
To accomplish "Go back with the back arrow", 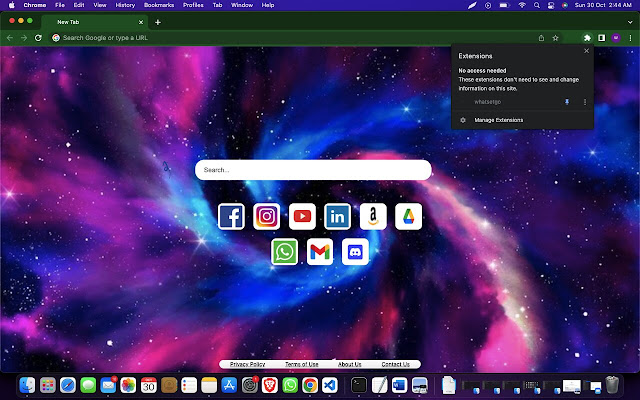I will (x=10, y=38).
